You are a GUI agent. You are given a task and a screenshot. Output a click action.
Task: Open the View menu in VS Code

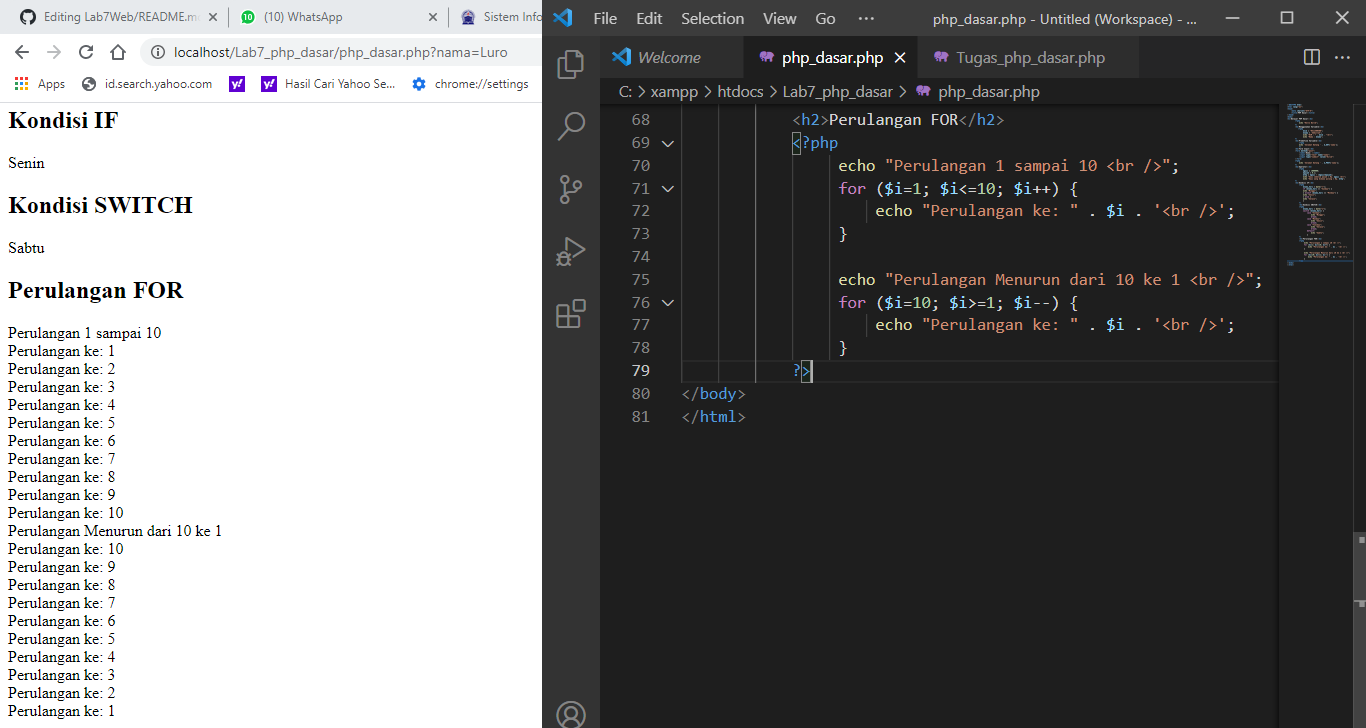(779, 18)
